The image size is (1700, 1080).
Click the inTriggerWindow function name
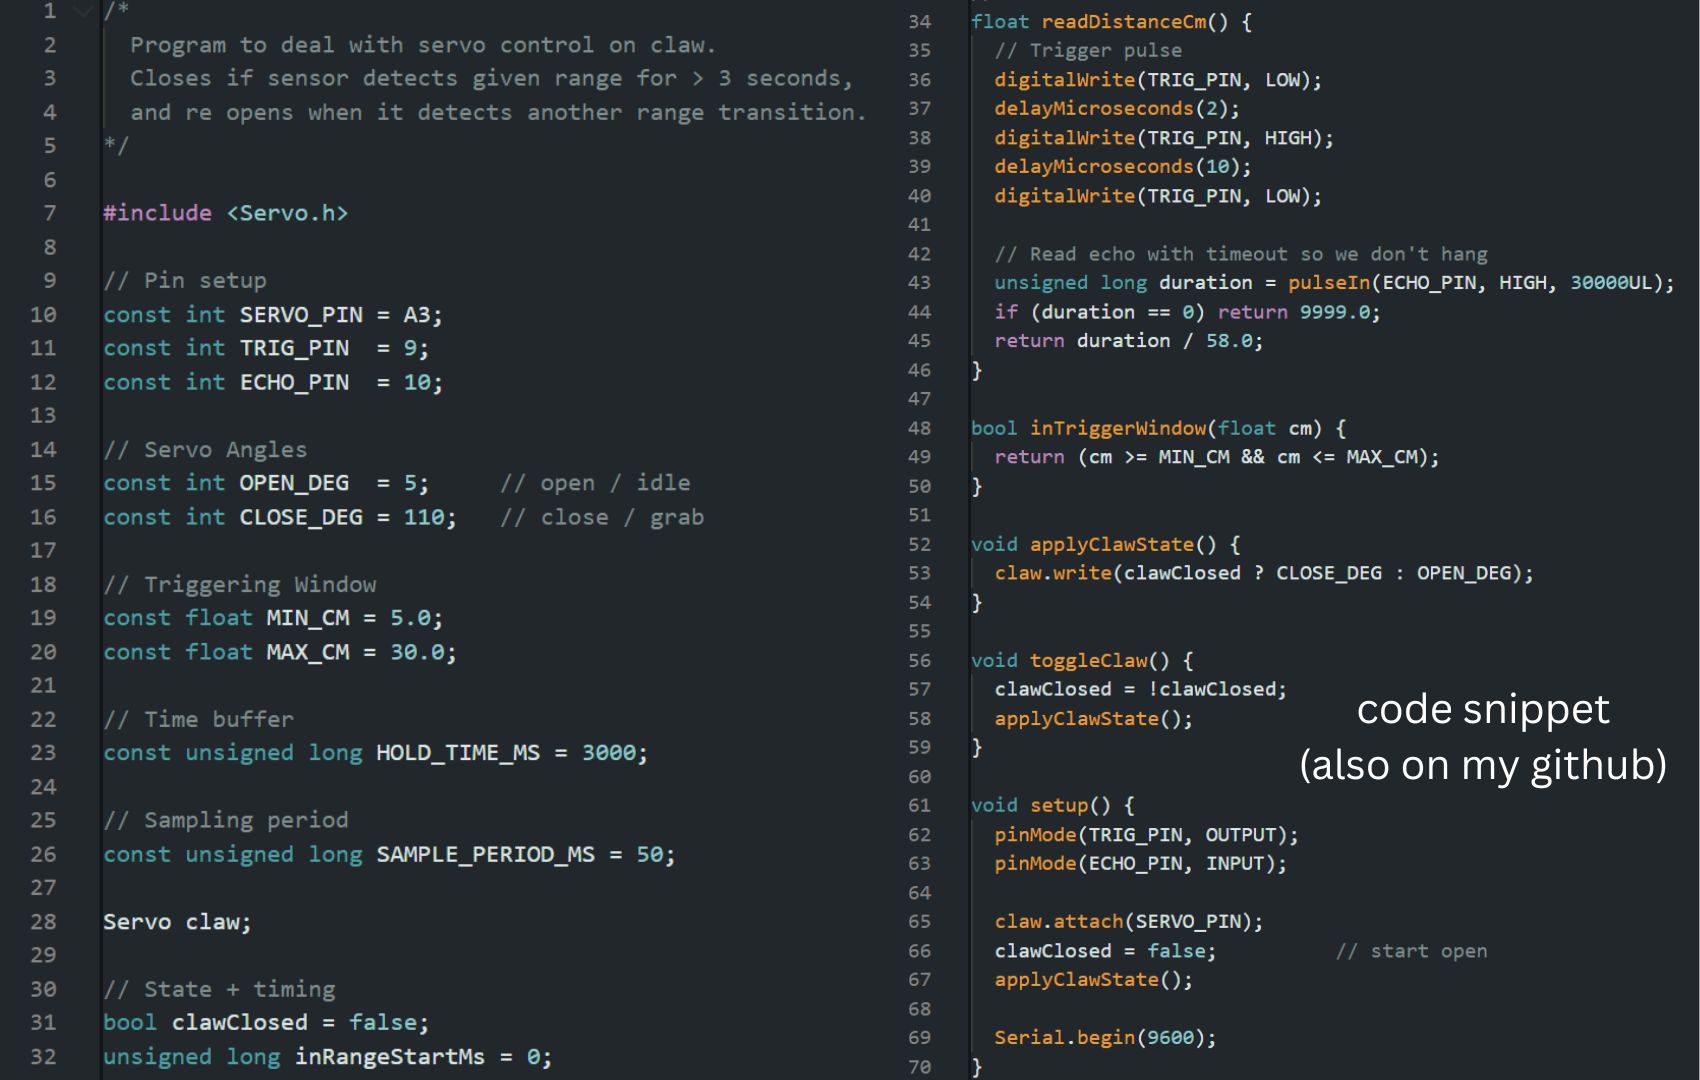coord(1117,428)
